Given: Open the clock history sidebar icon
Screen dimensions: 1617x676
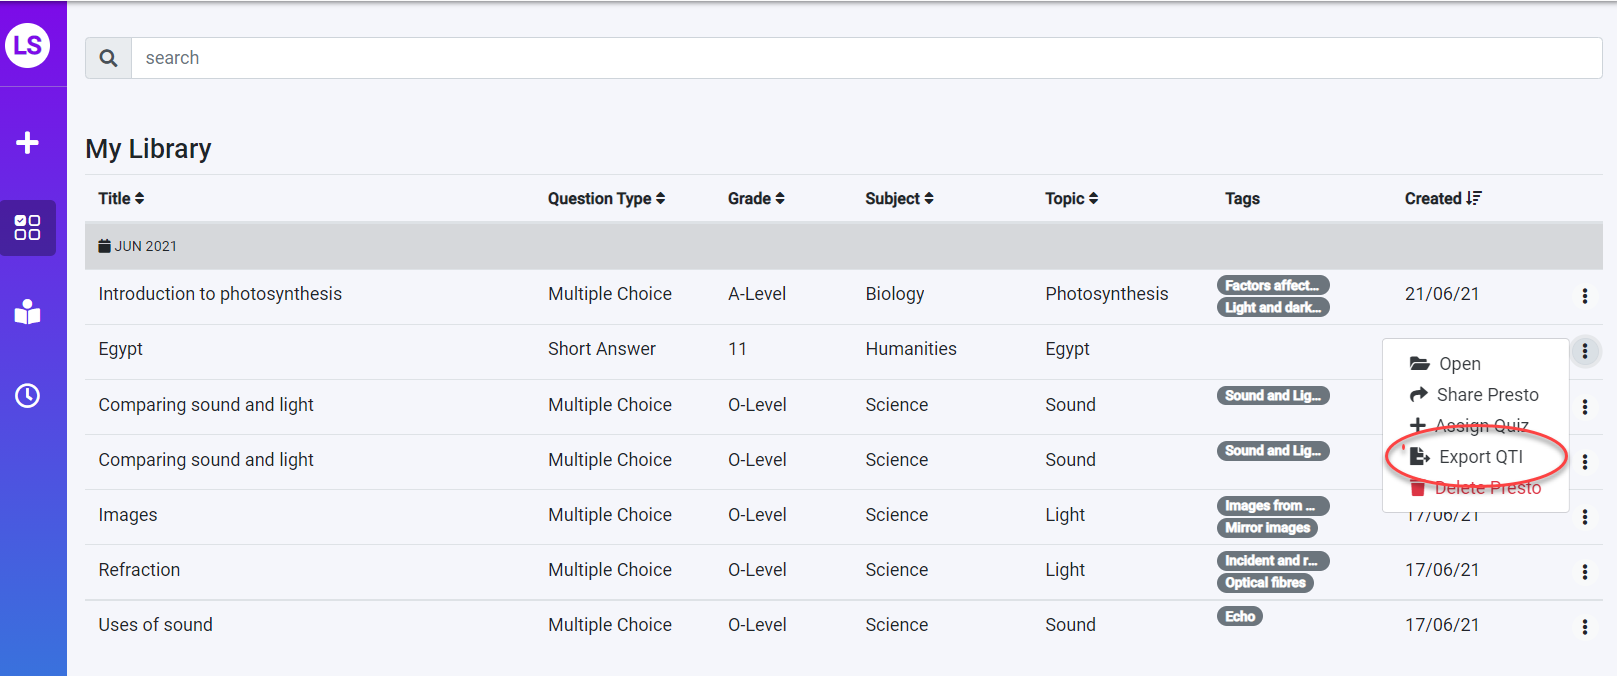Looking at the screenshot, I should [28, 396].
